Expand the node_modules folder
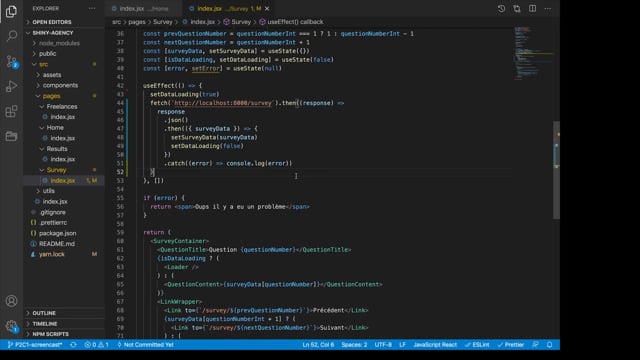The height and width of the screenshot is (360, 640). [x=59, y=43]
